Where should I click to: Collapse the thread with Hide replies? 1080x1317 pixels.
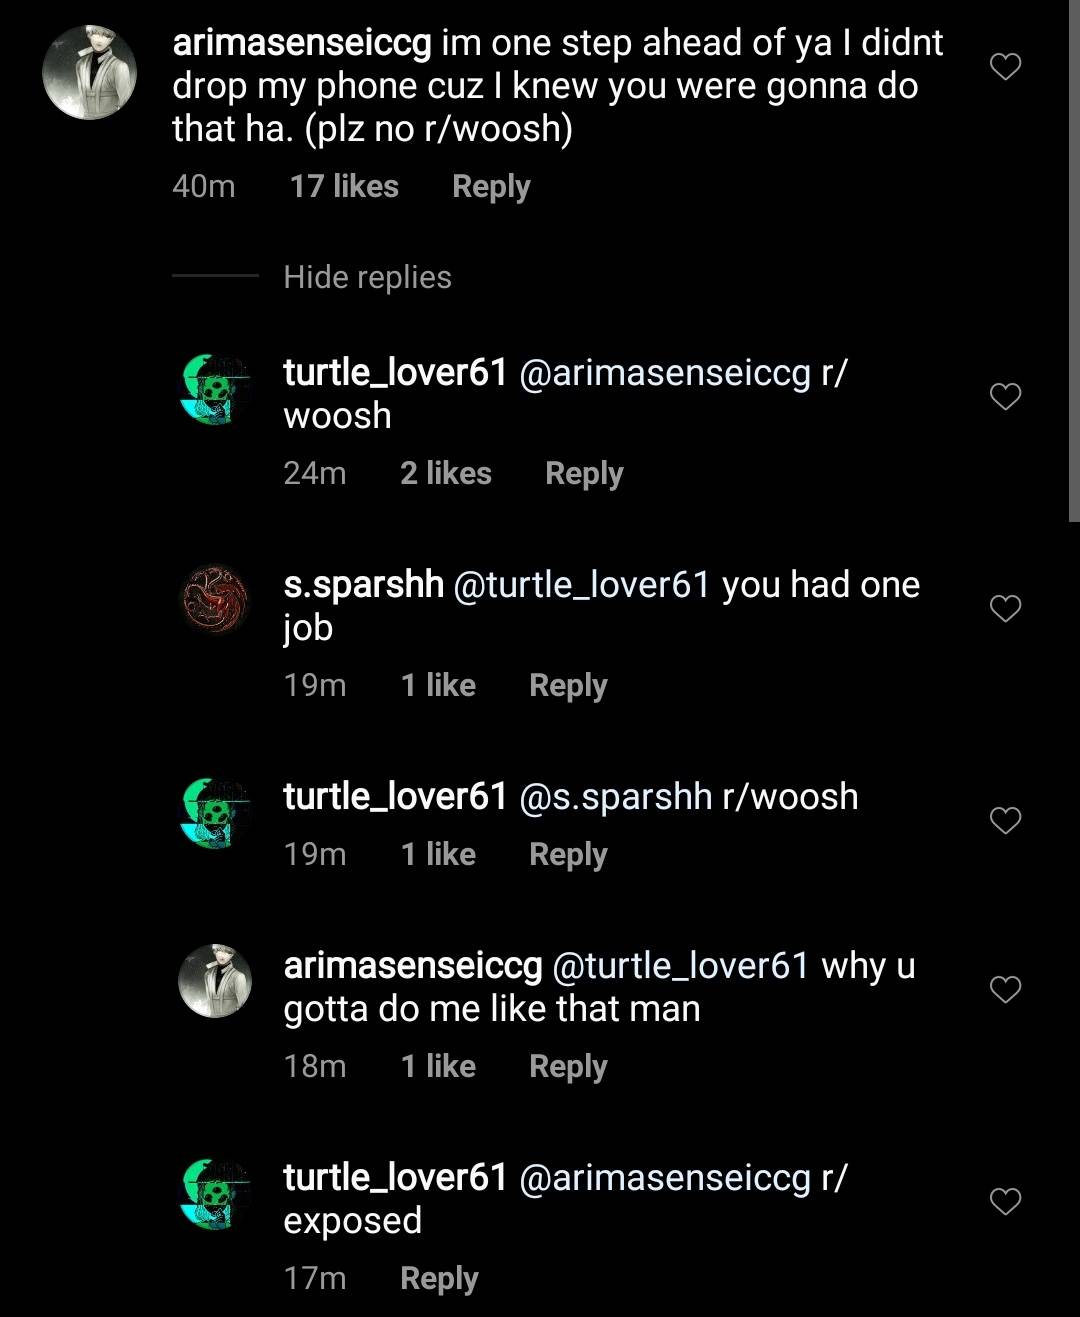click(367, 277)
